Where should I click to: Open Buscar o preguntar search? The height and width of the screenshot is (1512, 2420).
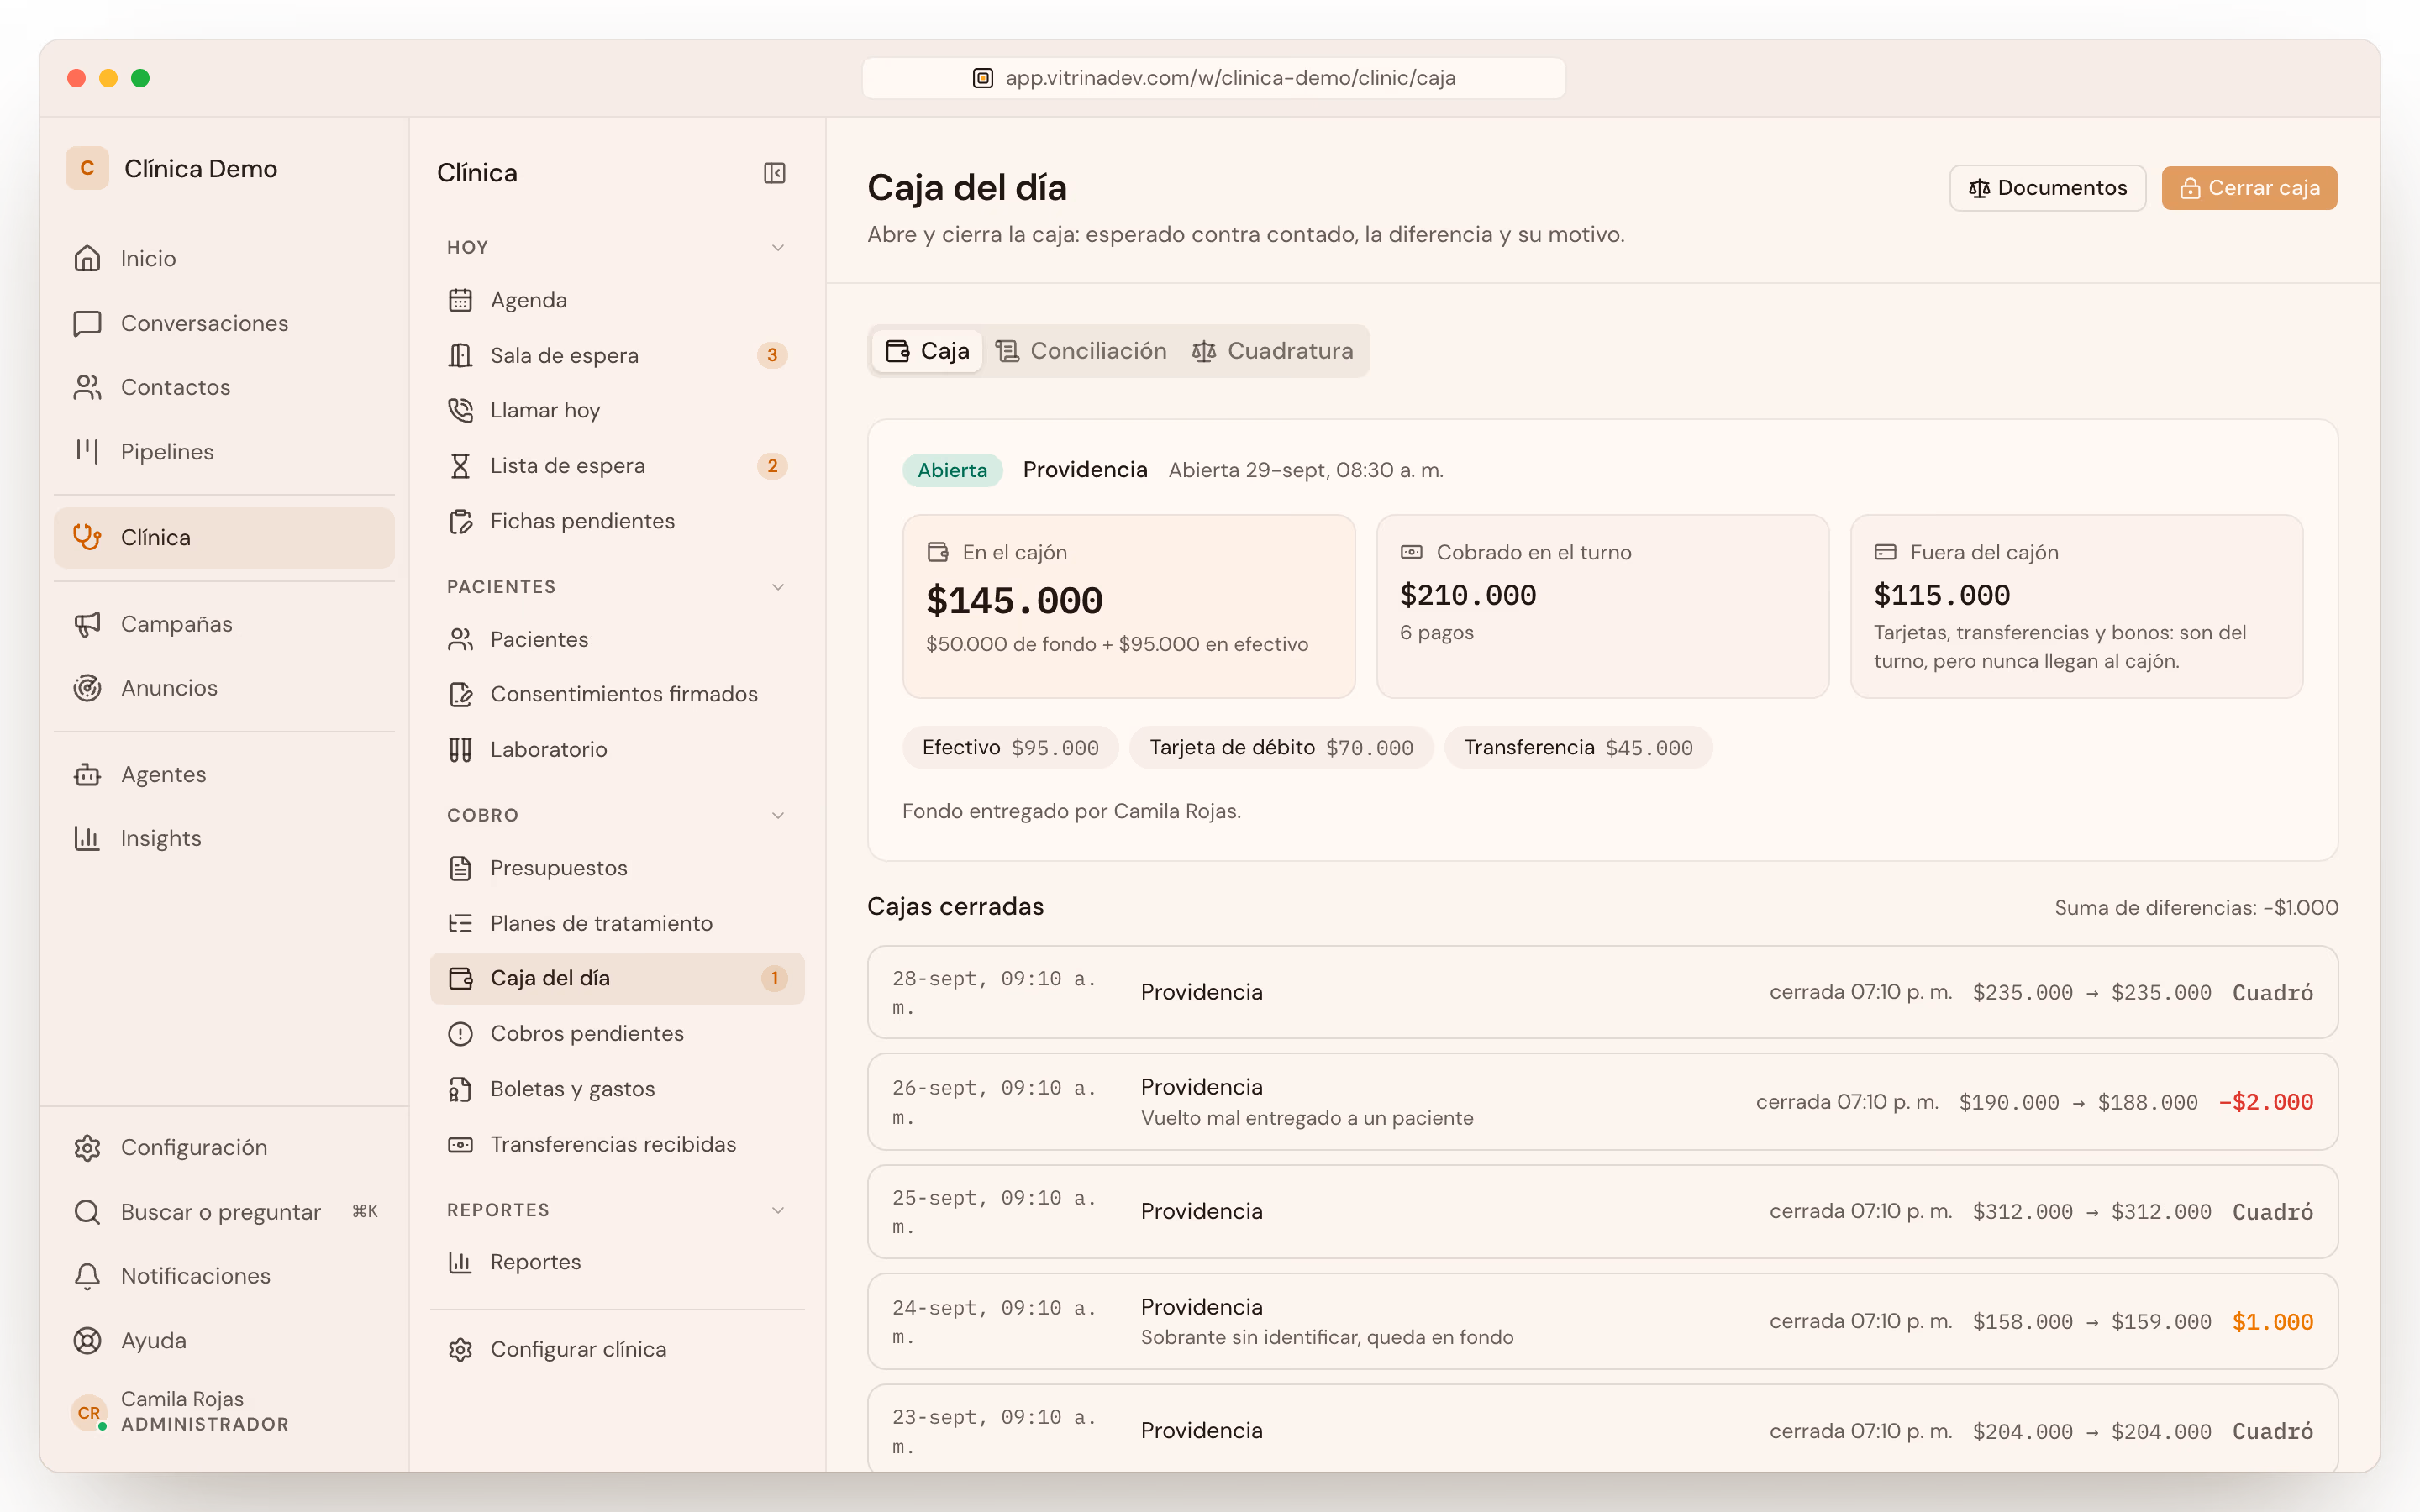[x=224, y=1212]
